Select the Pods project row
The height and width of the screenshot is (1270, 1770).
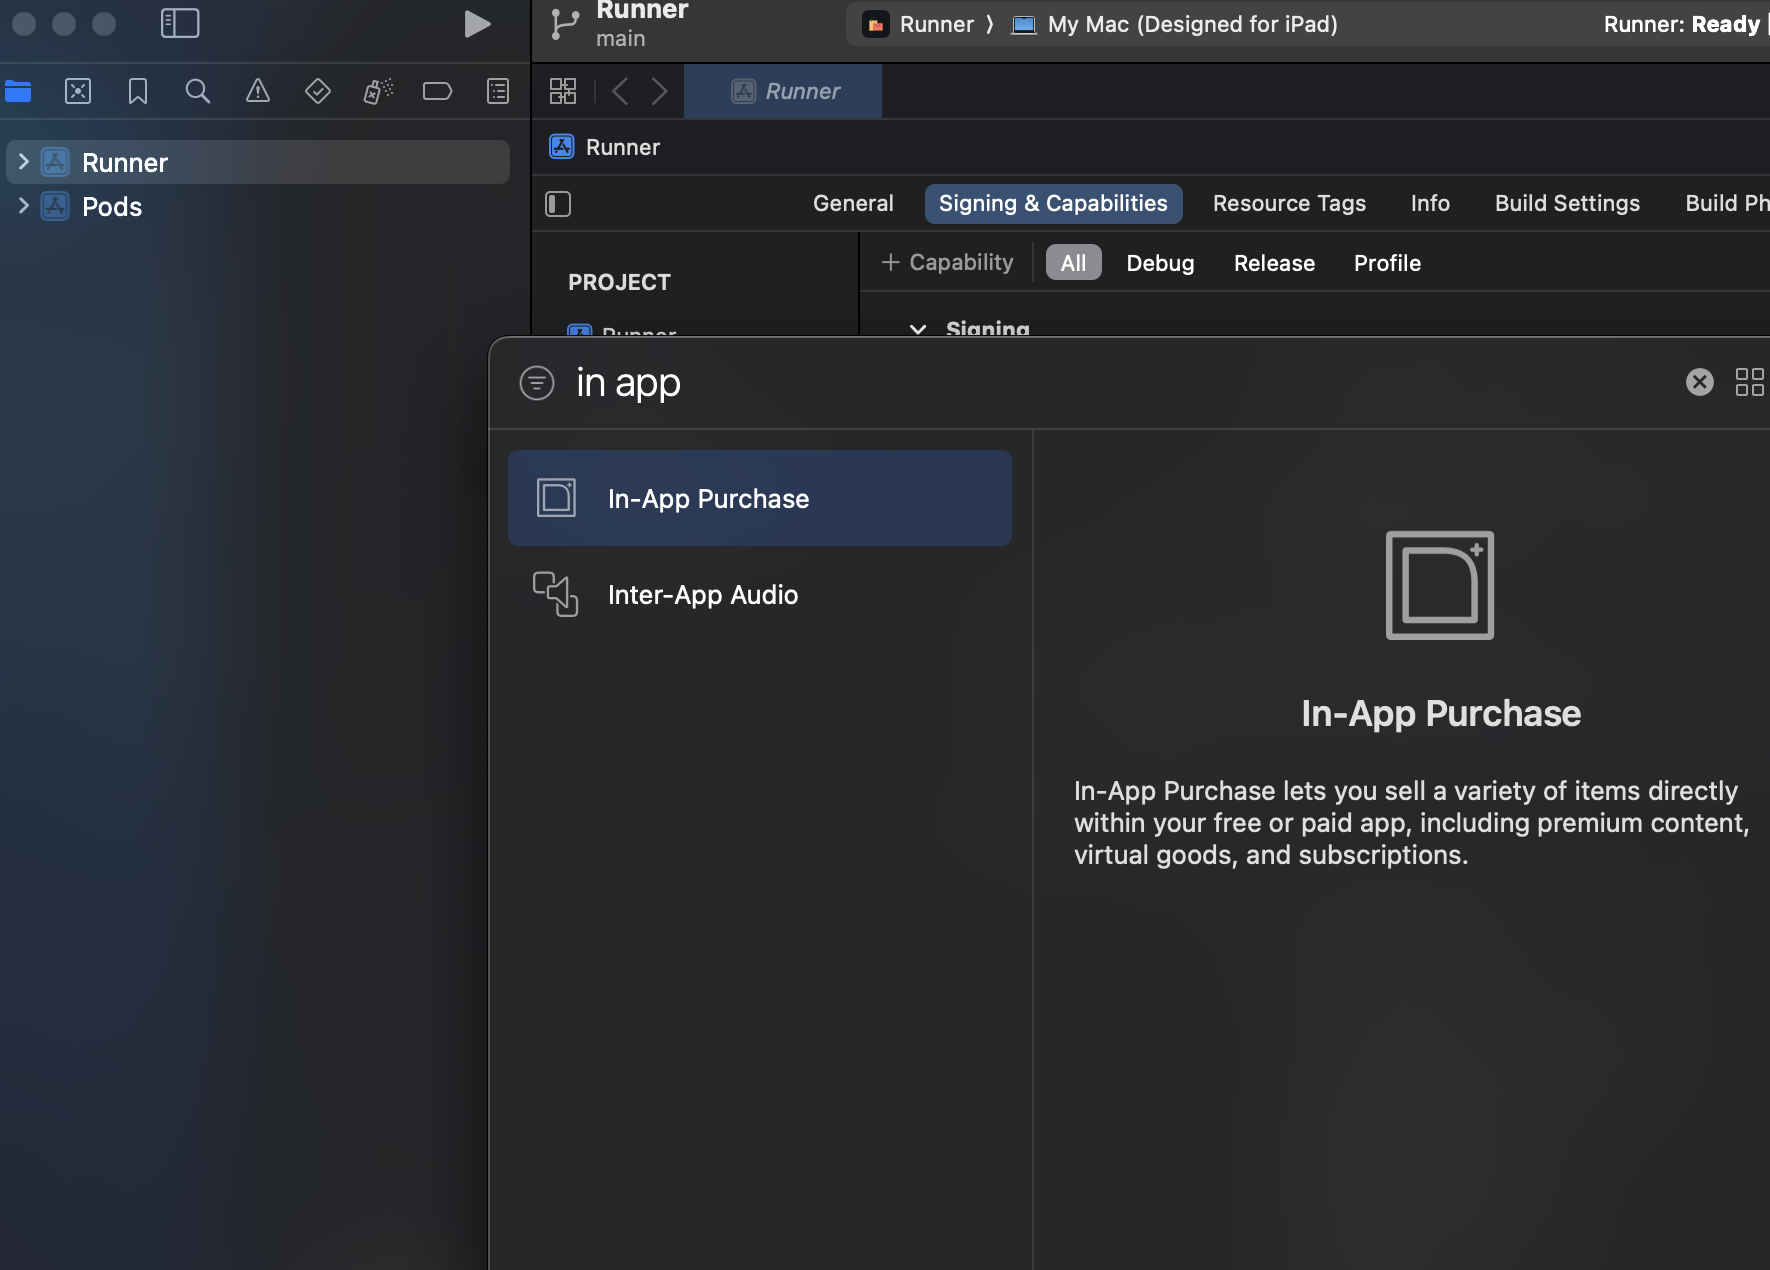pos(258,206)
